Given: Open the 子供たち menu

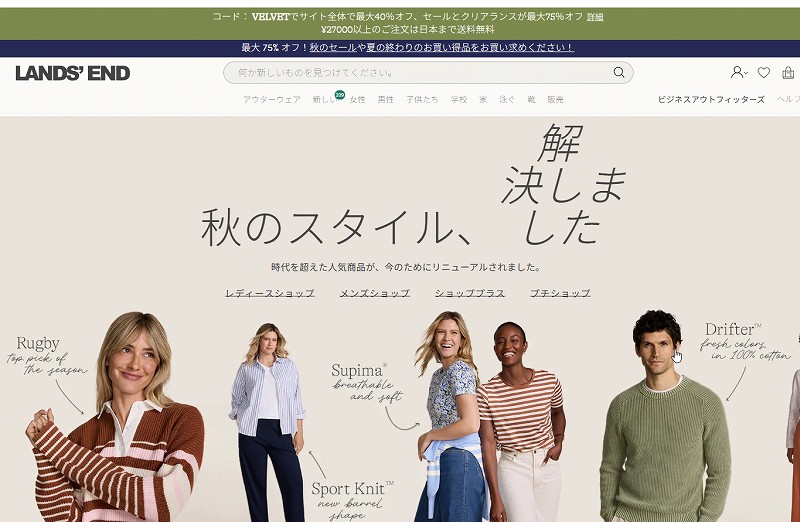Looking at the screenshot, I should 422,100.
